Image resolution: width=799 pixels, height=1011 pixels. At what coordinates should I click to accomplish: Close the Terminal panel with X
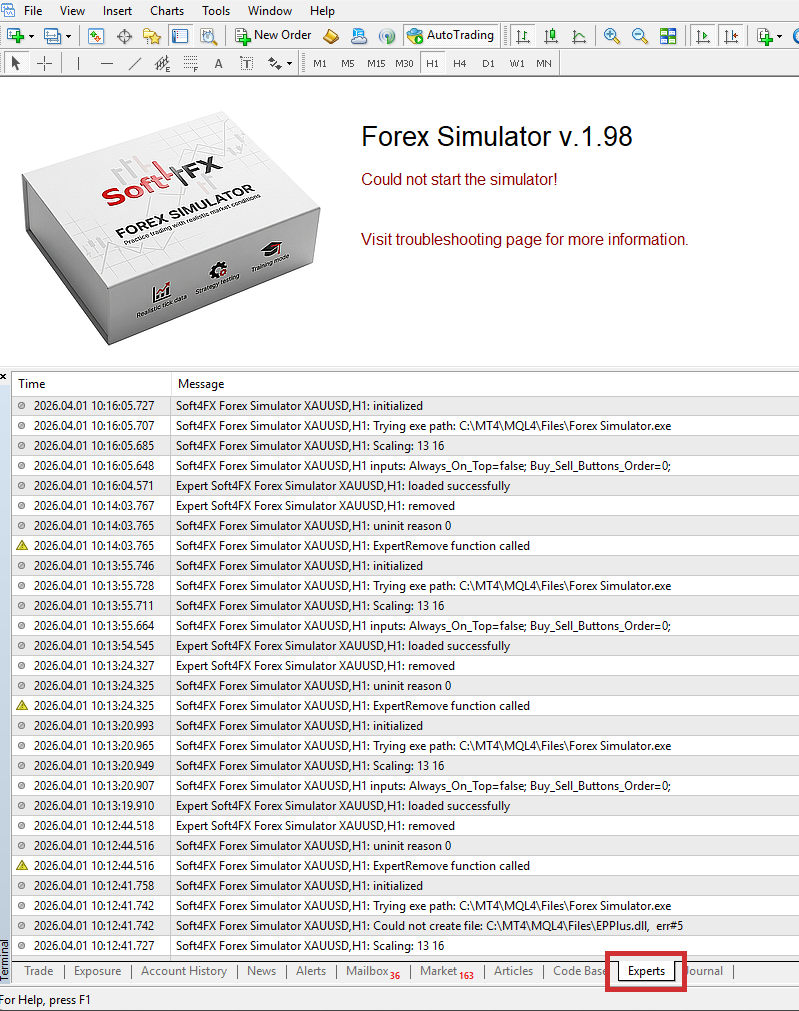[4, 377]
